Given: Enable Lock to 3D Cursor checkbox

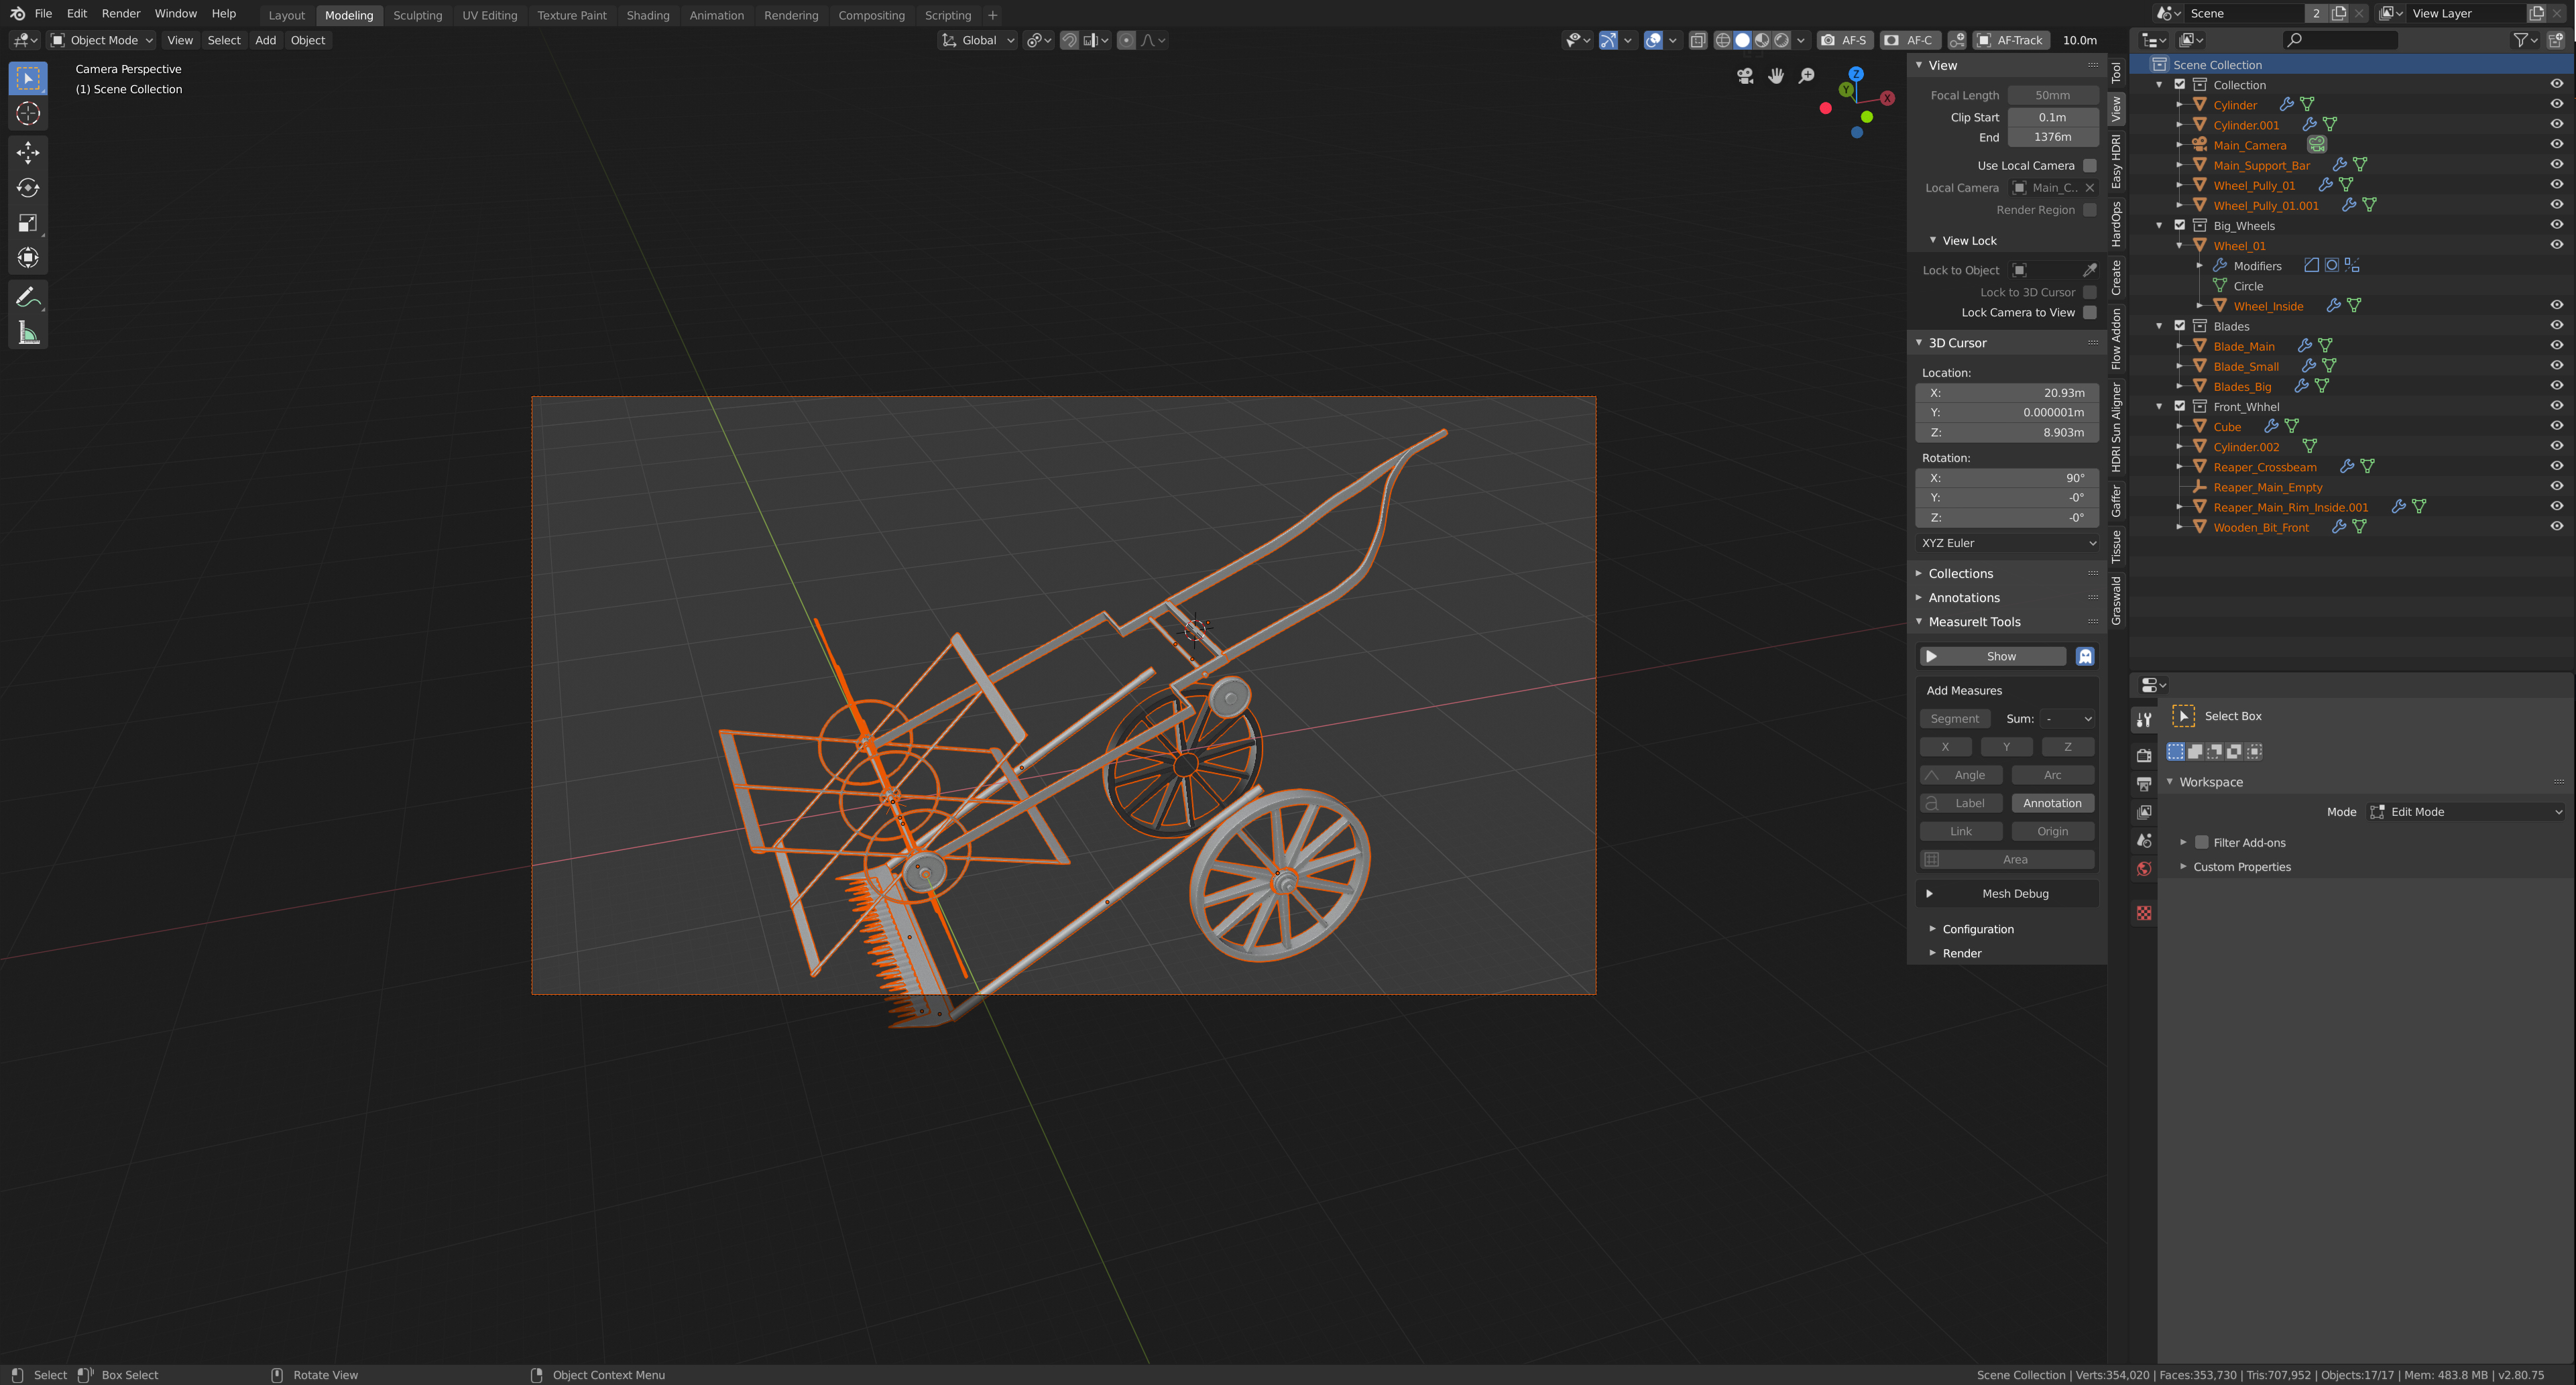Looking at the screenshot, I should (x=2089, y=292).
